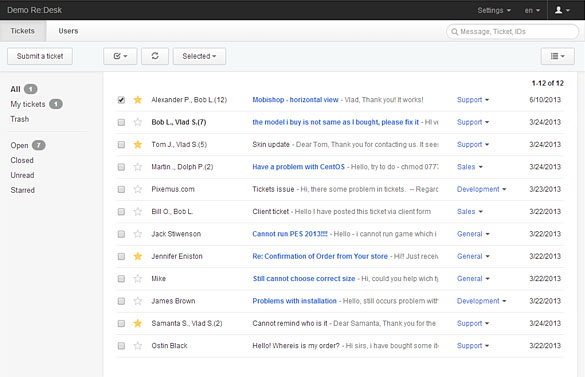The height and width of the screenshot is (377, 585).
Task: Star the ticket from Mike
Action: point(138,278)
